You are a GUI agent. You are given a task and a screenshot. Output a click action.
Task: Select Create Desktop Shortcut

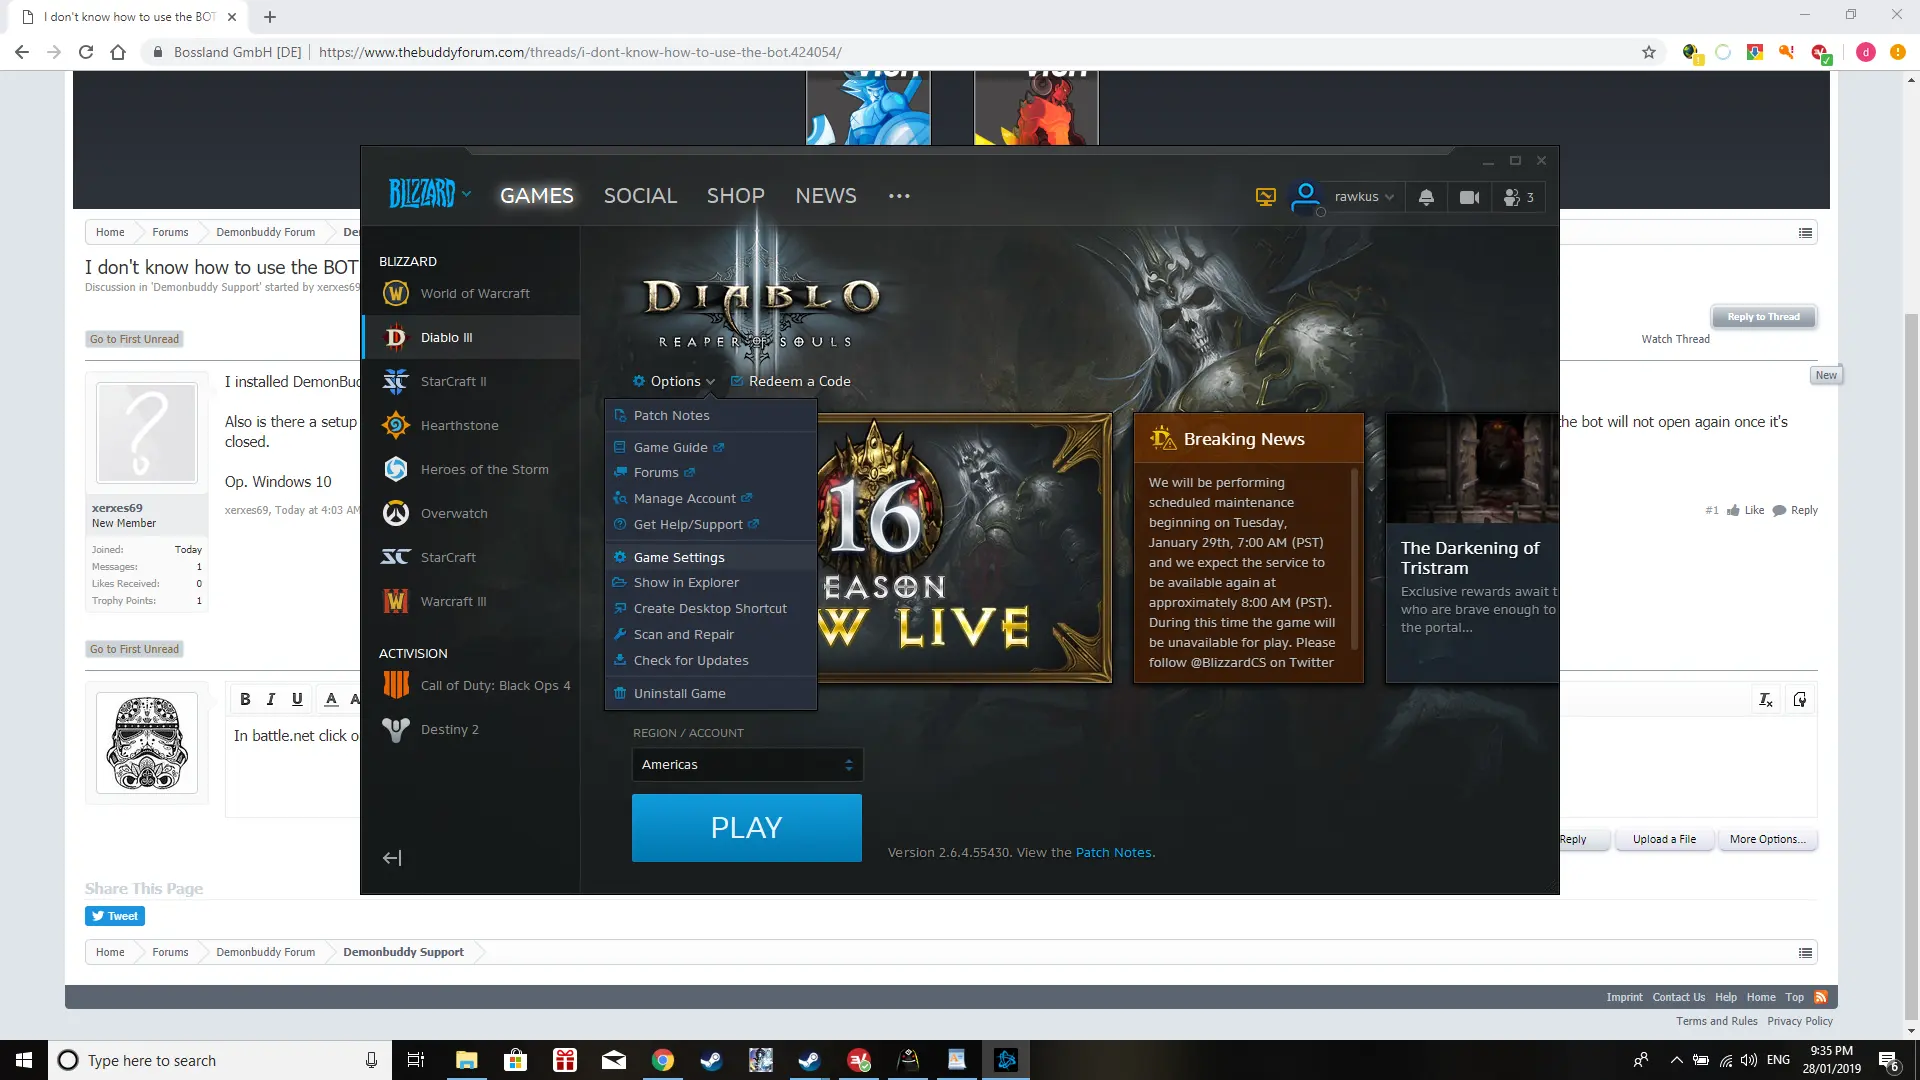(x=711, y=608)
